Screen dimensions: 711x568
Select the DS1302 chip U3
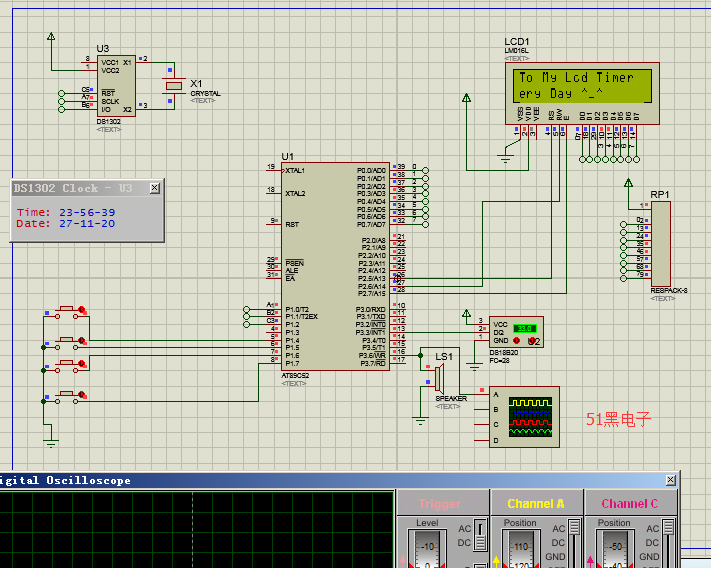point(116,86)
